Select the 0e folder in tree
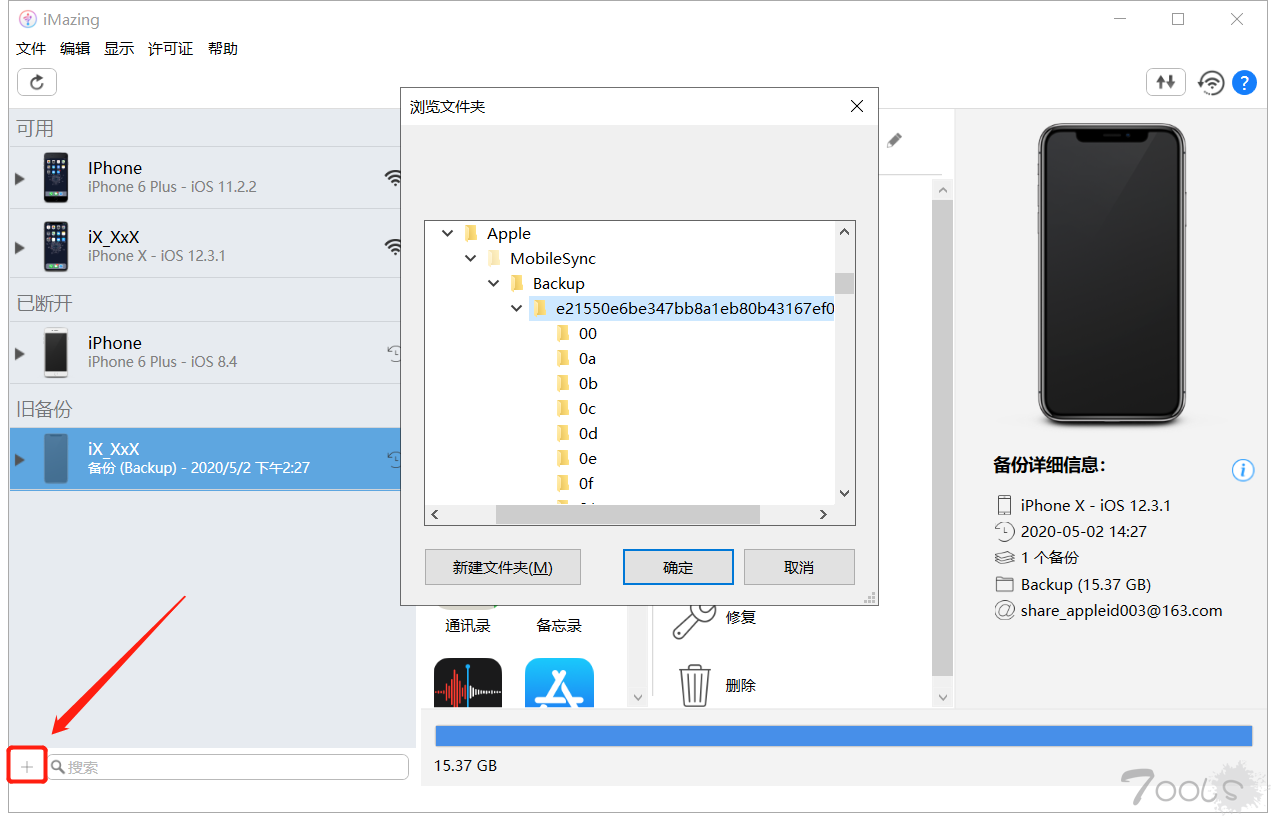This screenshot has width=1276, height=821. pos(588,458)
